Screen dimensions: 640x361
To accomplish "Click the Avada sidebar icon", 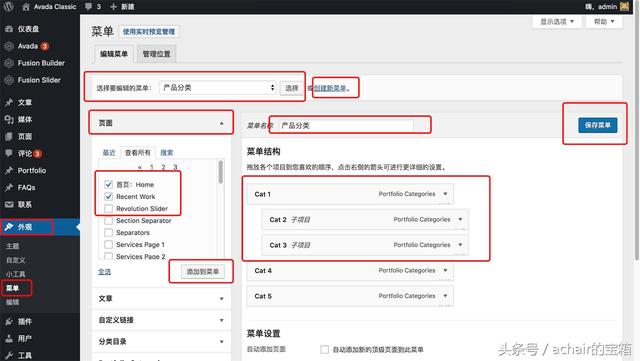I will point(9,46).
